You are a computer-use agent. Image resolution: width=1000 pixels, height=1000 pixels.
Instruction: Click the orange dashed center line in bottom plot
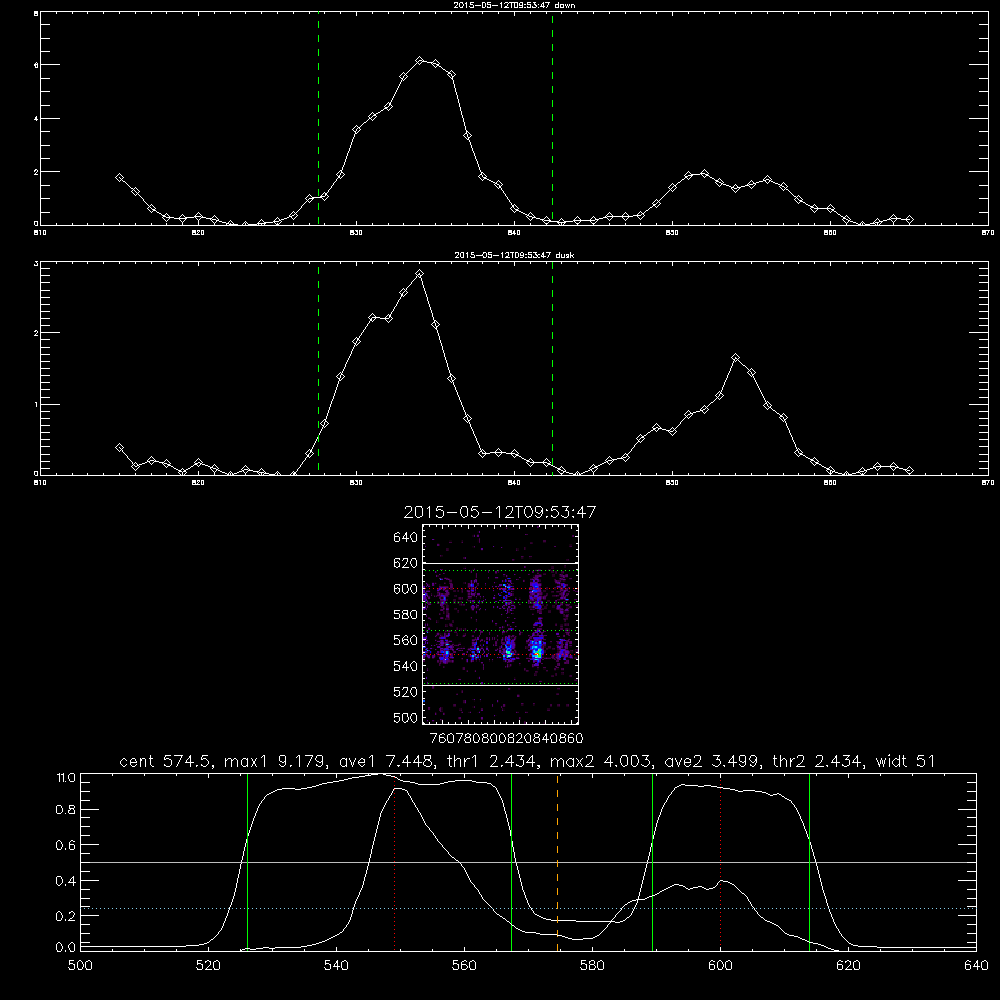(x=557, y=862)
